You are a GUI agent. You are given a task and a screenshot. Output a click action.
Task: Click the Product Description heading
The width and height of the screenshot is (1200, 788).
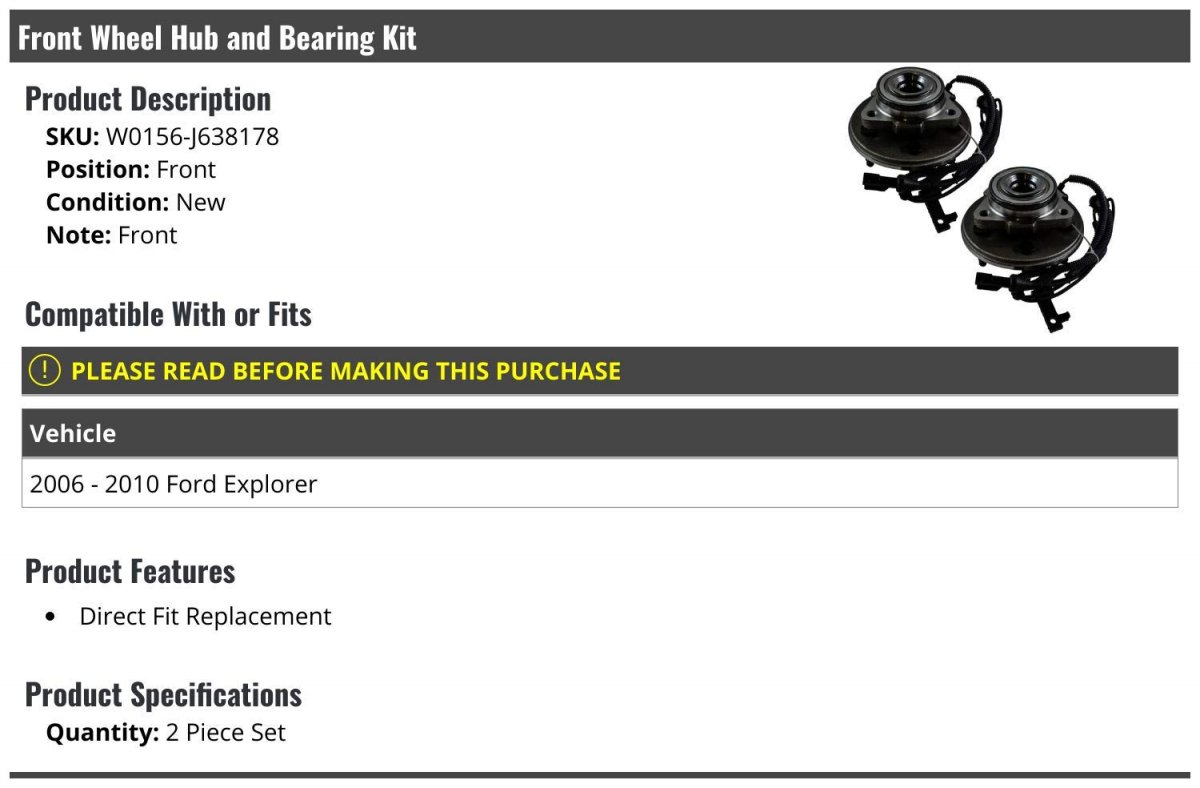coord(148,99)
